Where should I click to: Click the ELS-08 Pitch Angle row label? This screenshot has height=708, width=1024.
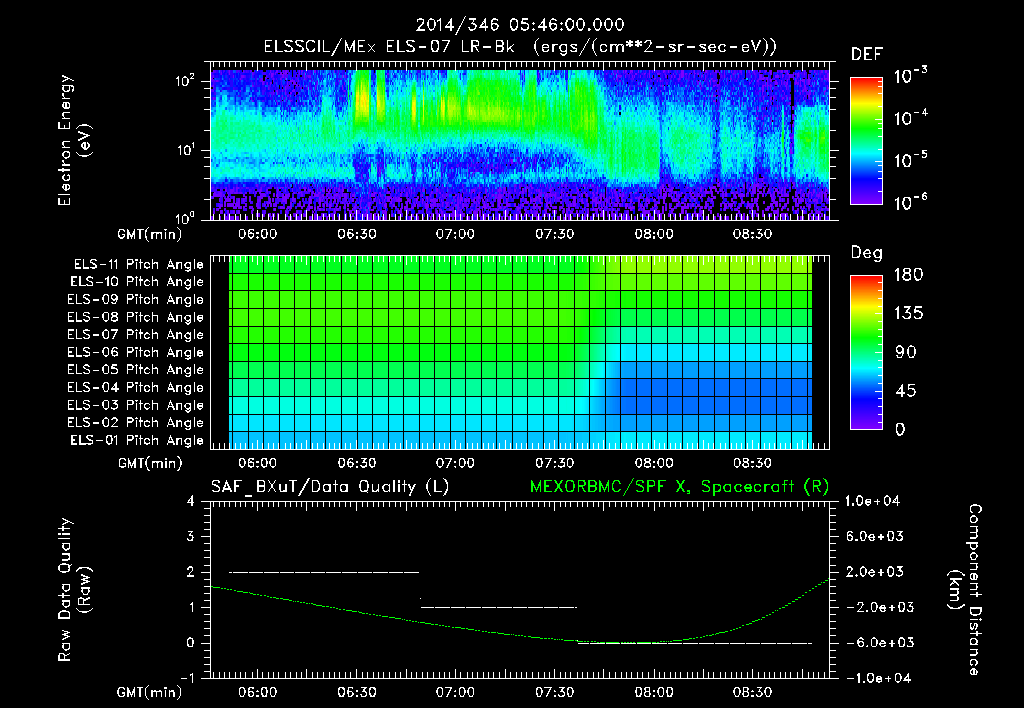136,317
